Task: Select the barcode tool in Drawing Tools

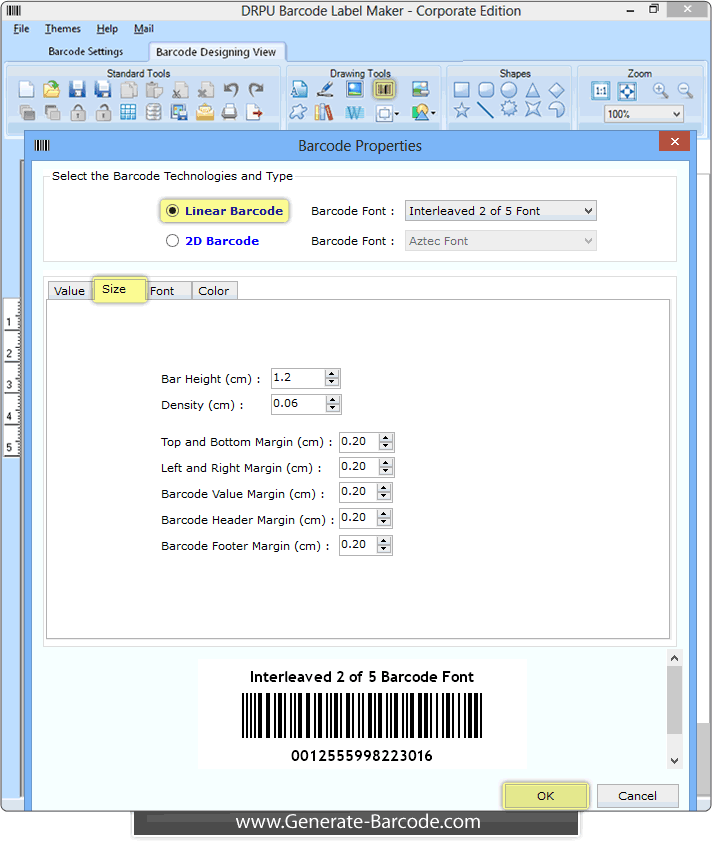Action: pos(385,90)
